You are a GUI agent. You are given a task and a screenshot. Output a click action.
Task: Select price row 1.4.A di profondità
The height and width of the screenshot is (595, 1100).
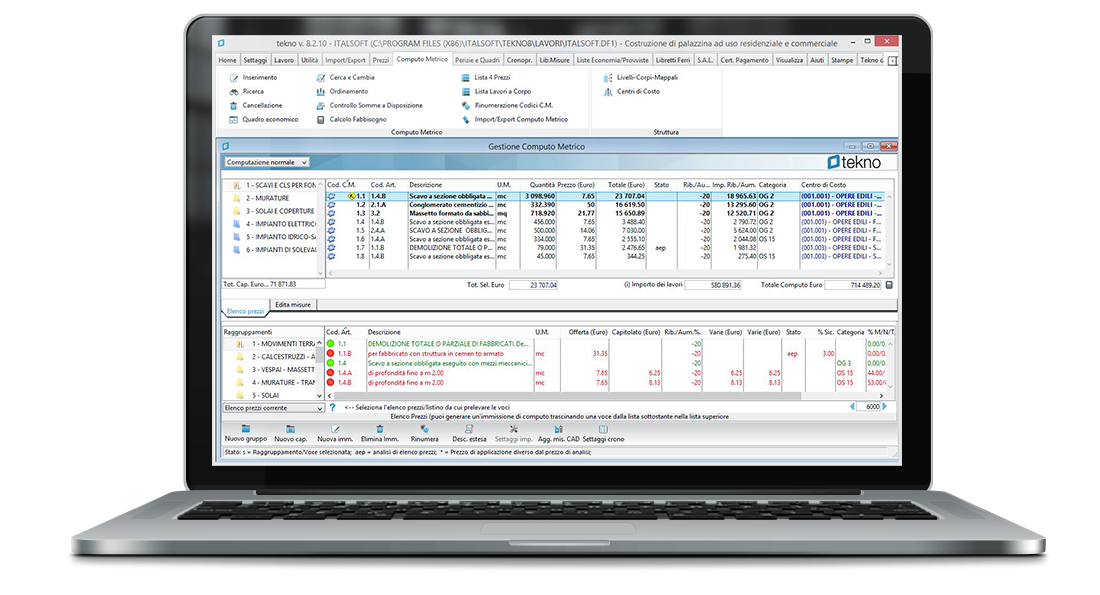pos(605,373)
